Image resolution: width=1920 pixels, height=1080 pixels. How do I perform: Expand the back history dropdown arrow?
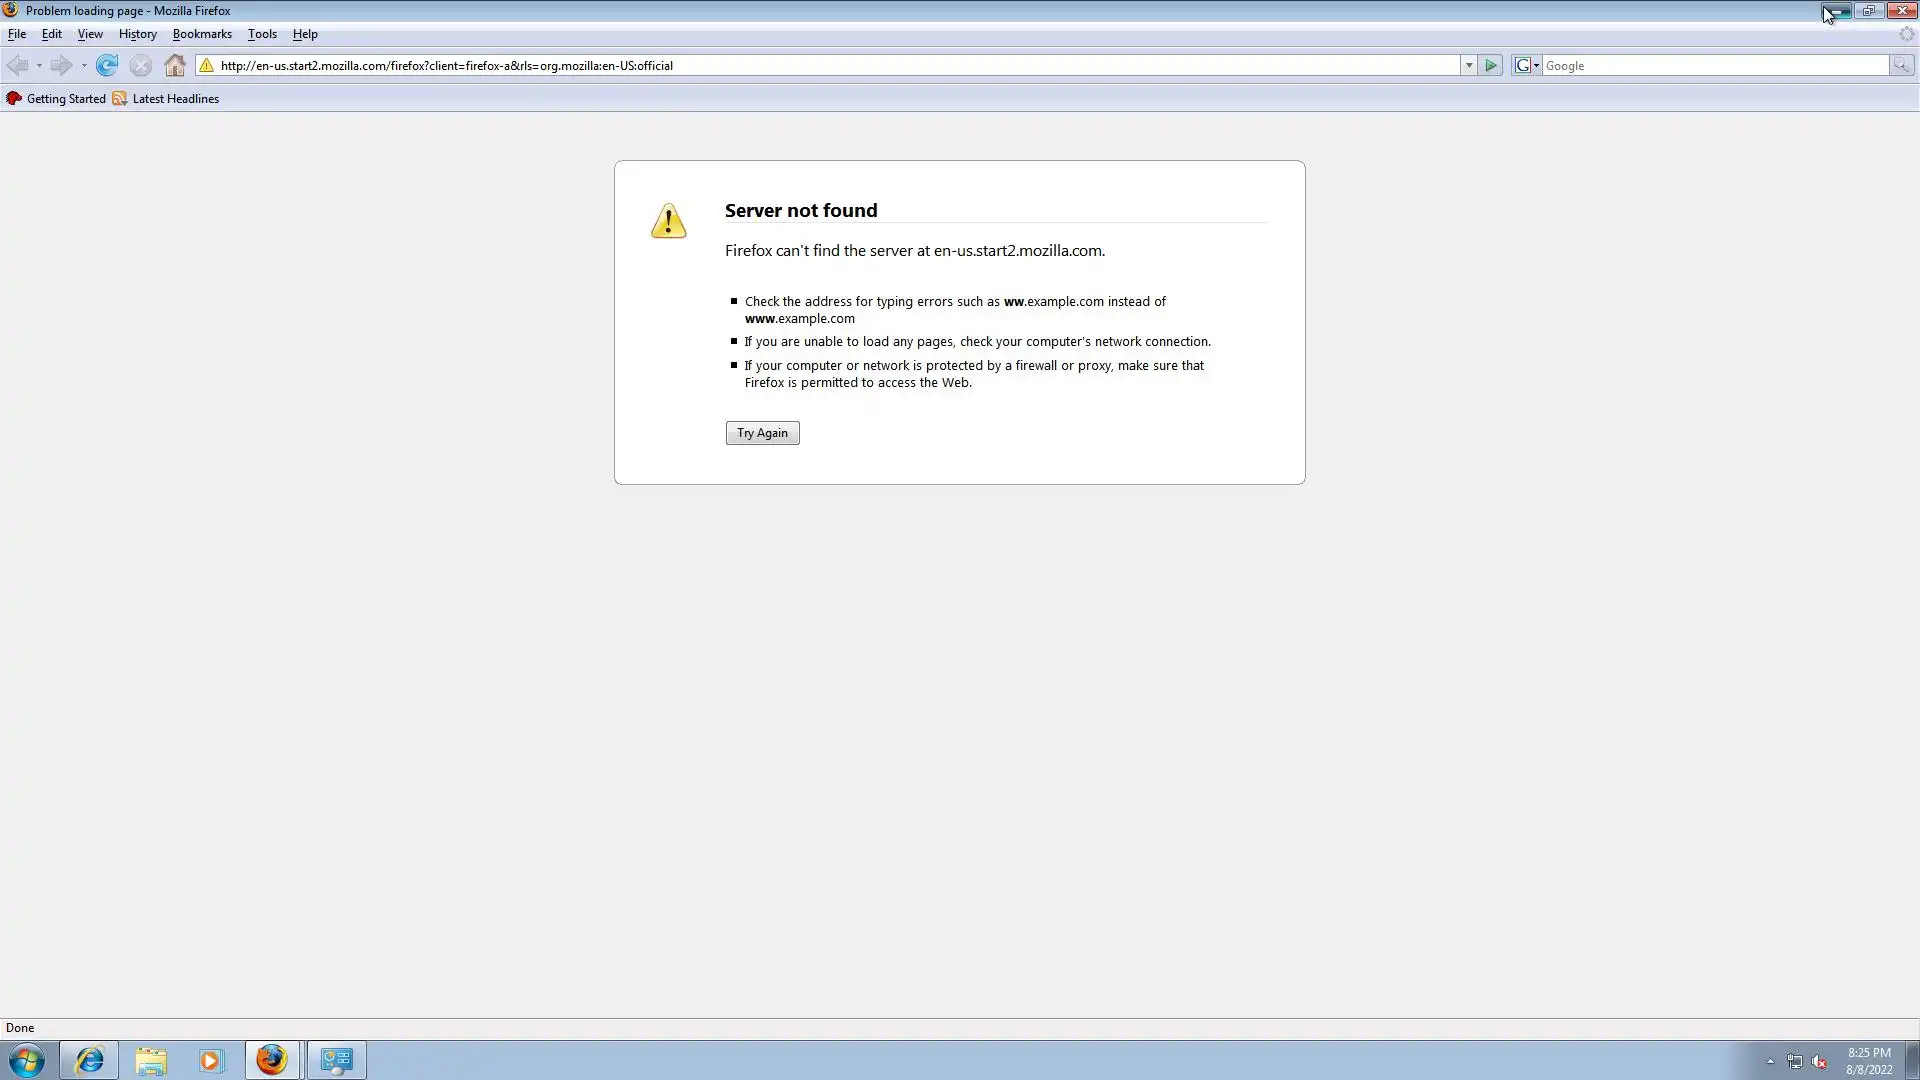tap(39, 66)
